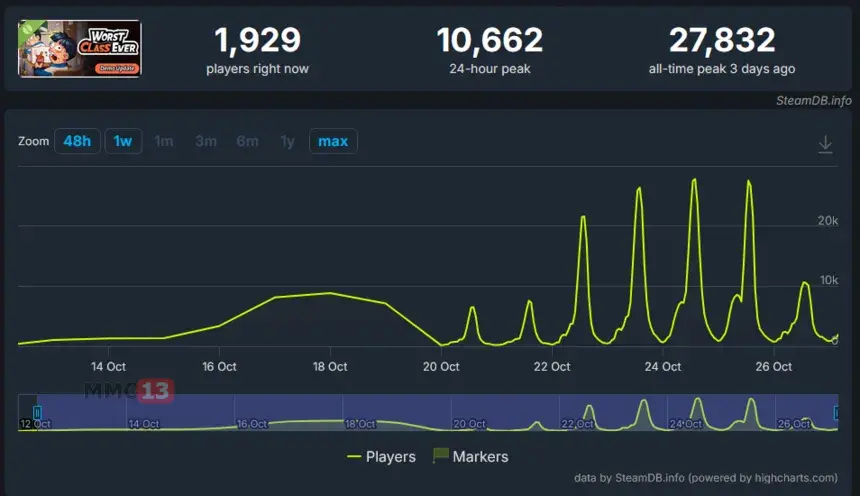The height and width of the screenshot is (496, 860).
Task: Set zoom to 1w
Action: pyautogui.click(x=123, y=141)
